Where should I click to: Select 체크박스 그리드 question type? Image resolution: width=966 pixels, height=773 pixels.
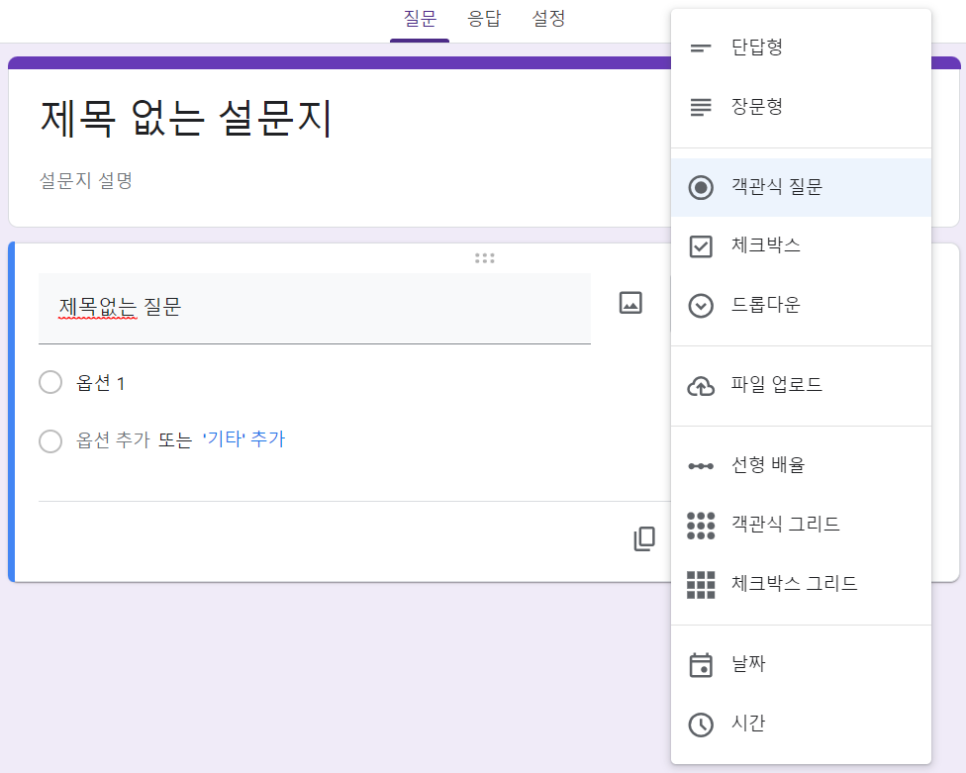pos(801,584)
